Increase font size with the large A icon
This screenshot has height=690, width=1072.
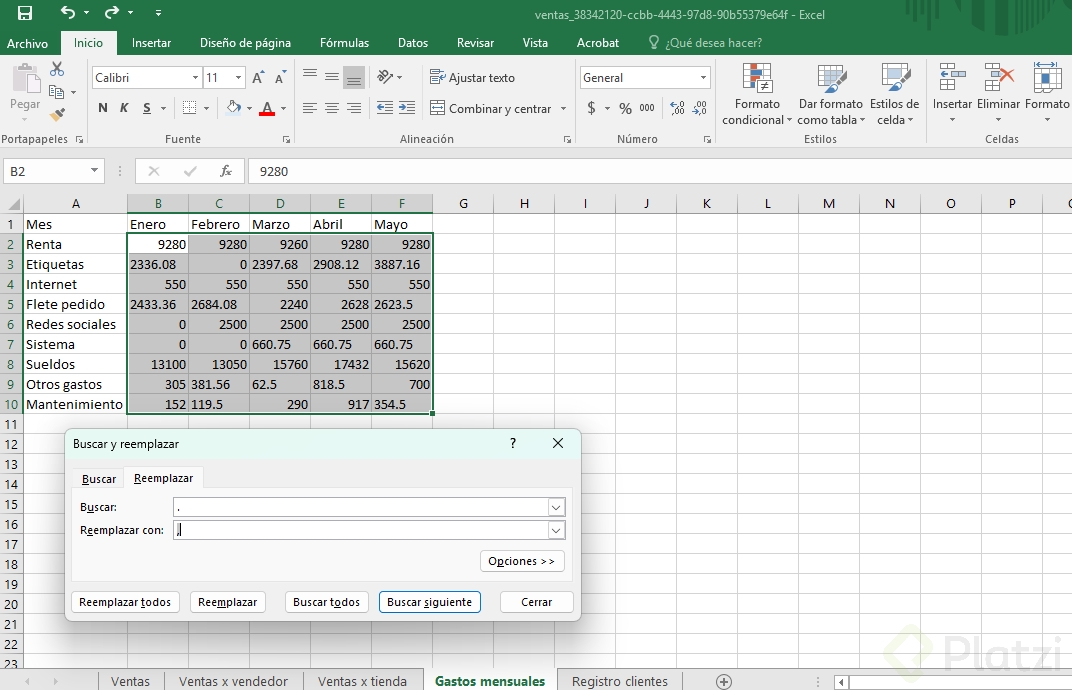pos(258,78)
